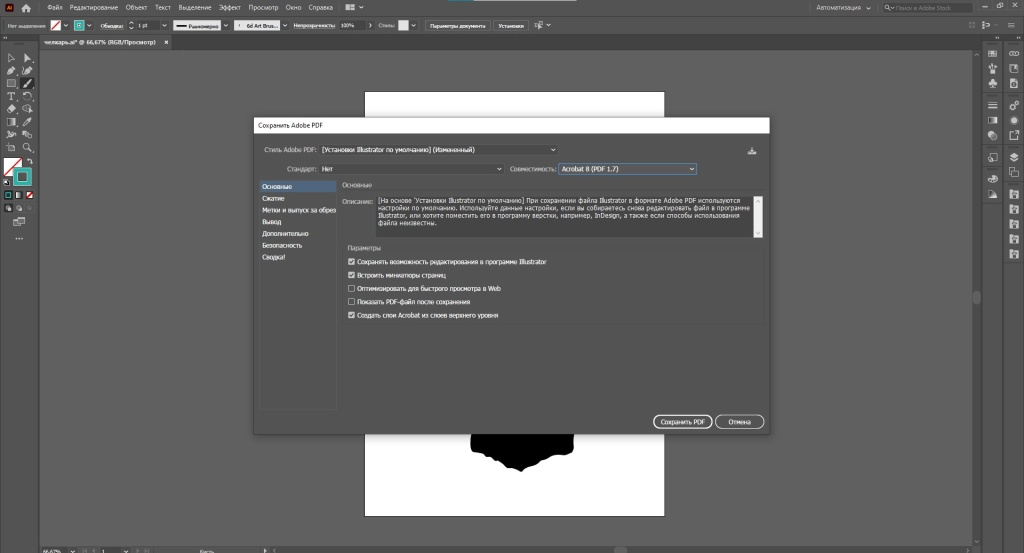Open workspace Автоматизация dropdown
The height and width of the screenshot is (553, 1024).
[843, 8]
